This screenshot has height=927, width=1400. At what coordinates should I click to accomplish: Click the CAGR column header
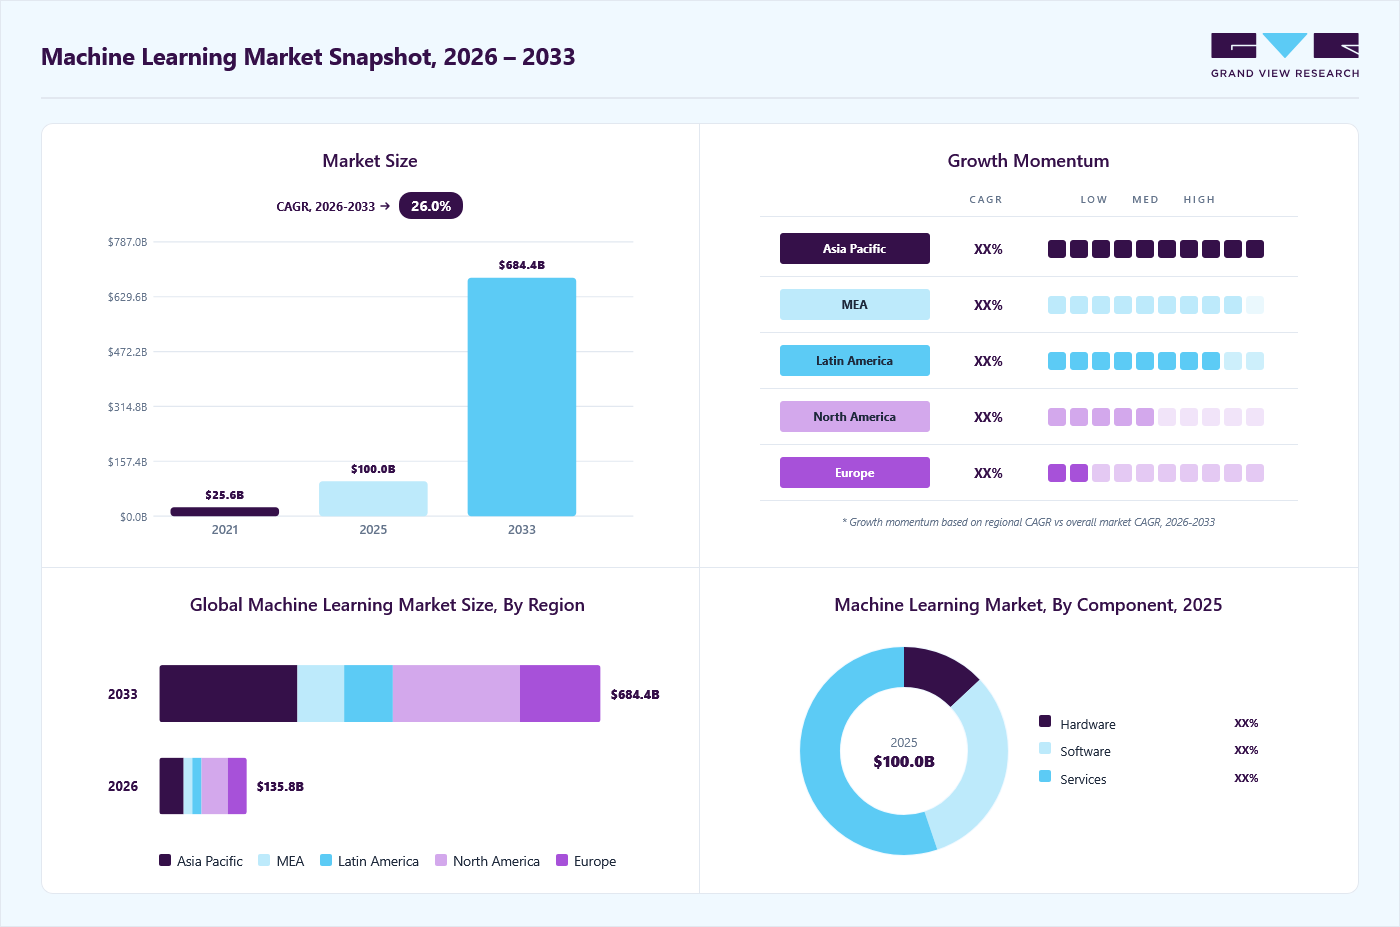[x=986, y=200]
